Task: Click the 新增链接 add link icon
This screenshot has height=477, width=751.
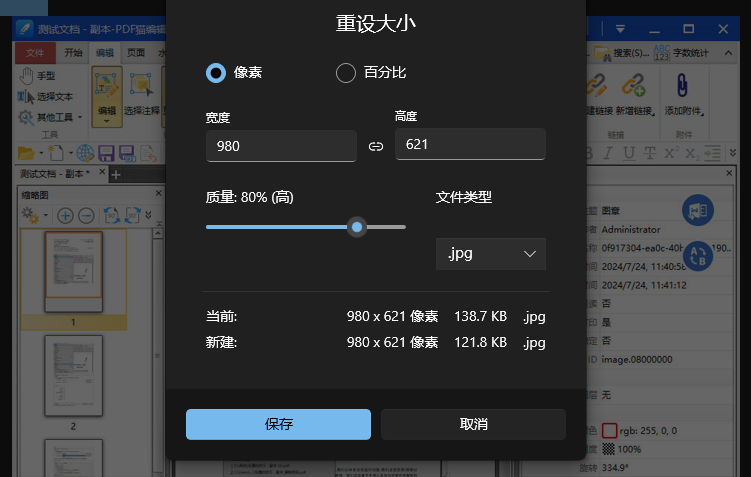Action: click(x=633, y=87)
